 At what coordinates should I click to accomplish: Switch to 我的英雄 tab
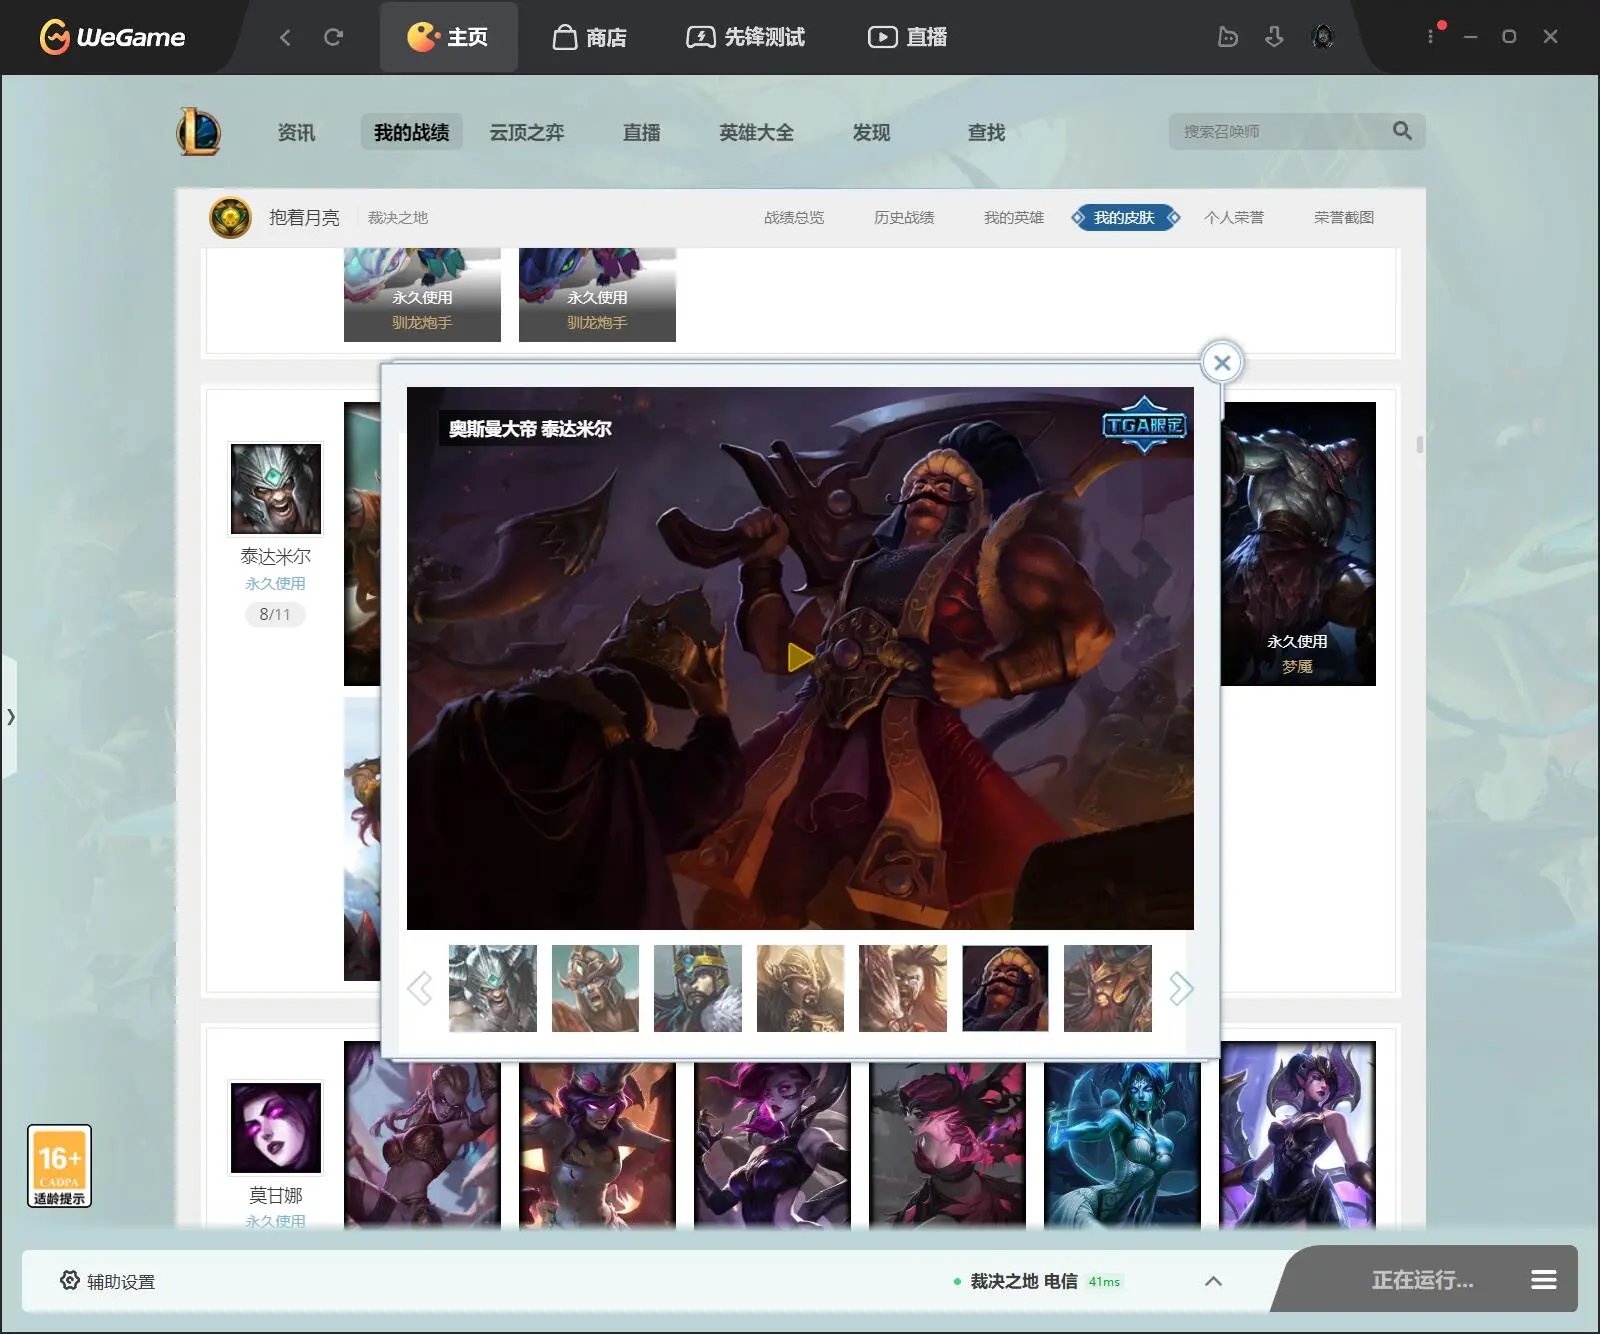1014,217
